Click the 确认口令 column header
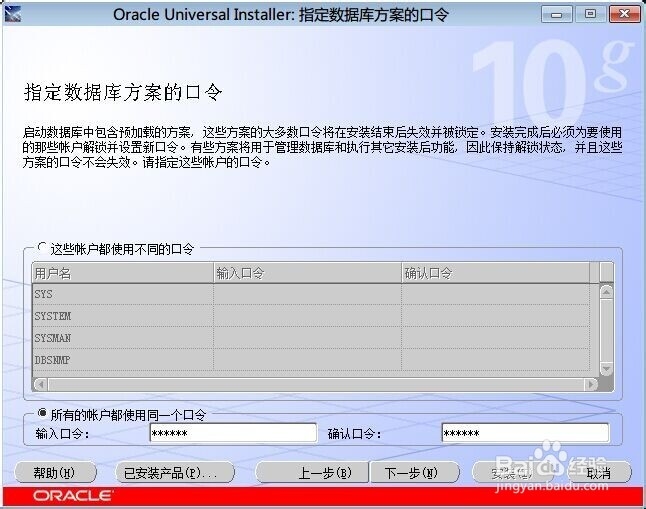Screen dimensions: 646x509 [496, 273]
